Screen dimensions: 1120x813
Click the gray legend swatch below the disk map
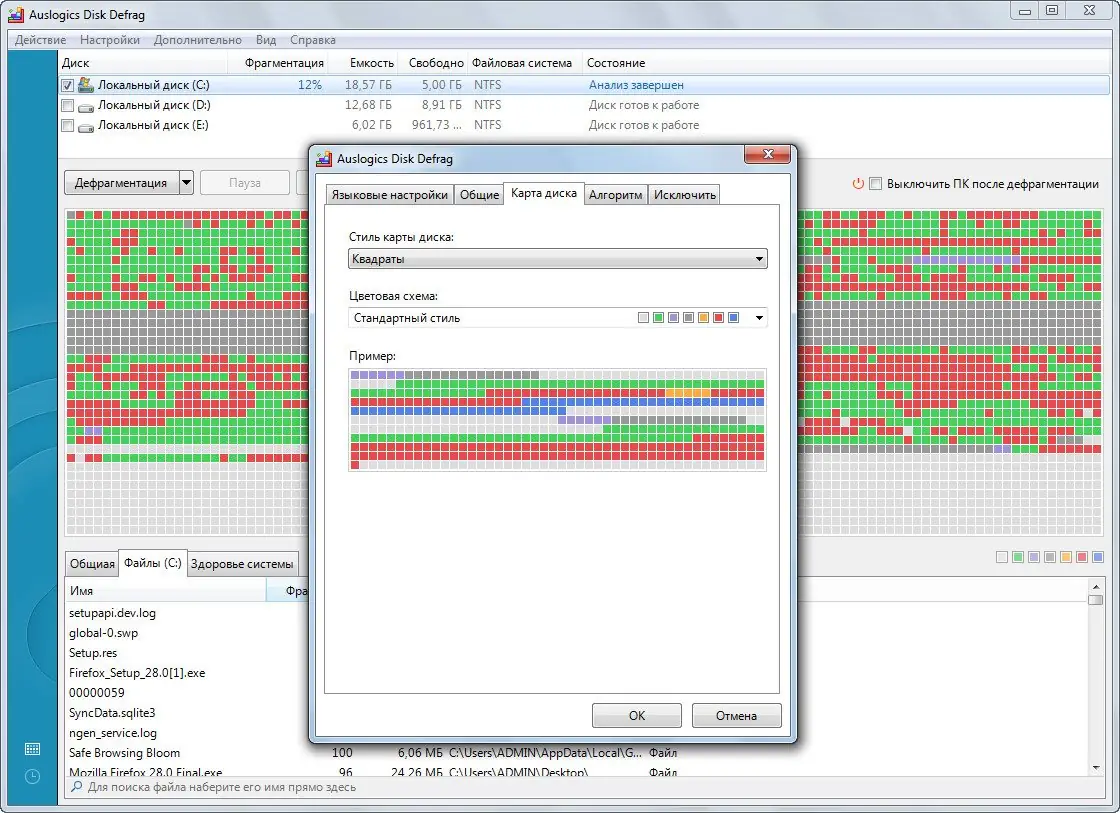click(1050, 557)
